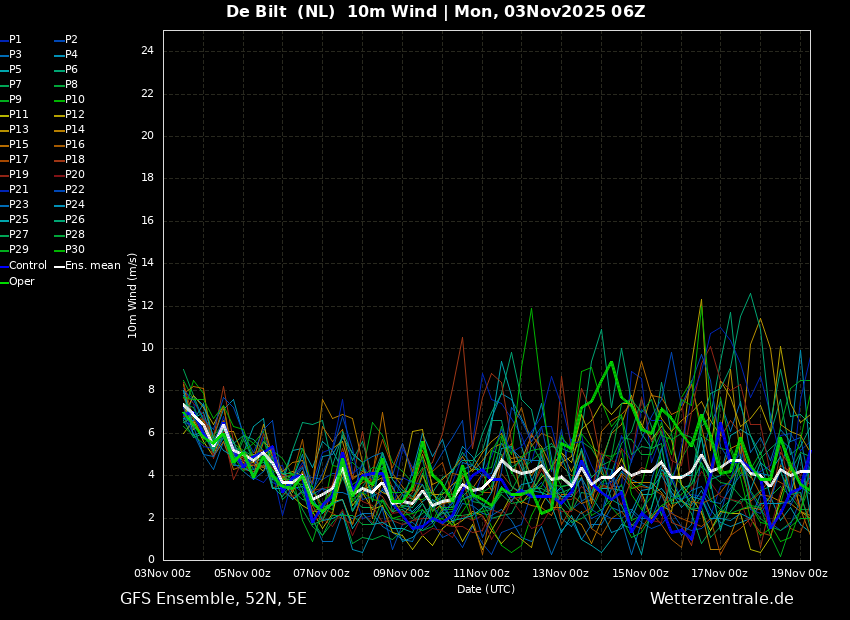Click the 11Nov 00z x-axis label
The image size is (850, 620).
click(481, 574)
